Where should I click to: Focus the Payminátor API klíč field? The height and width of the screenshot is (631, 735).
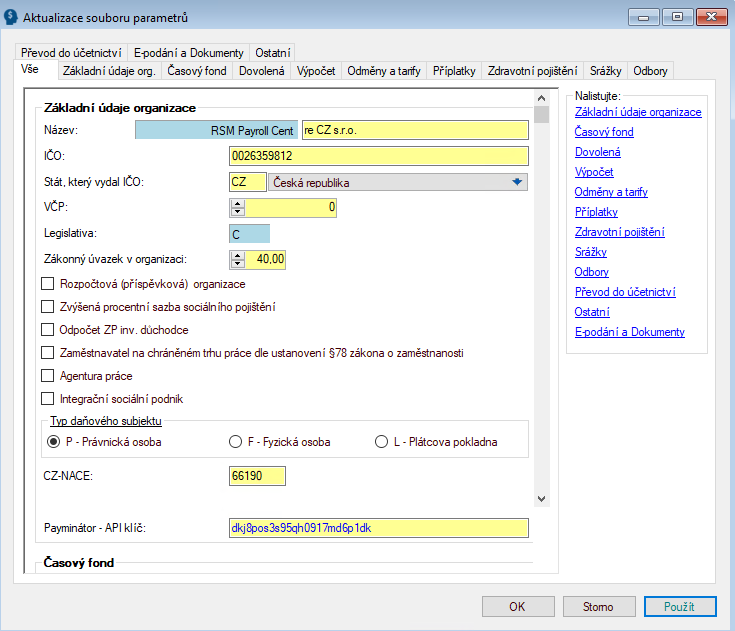tap(378, 527)
